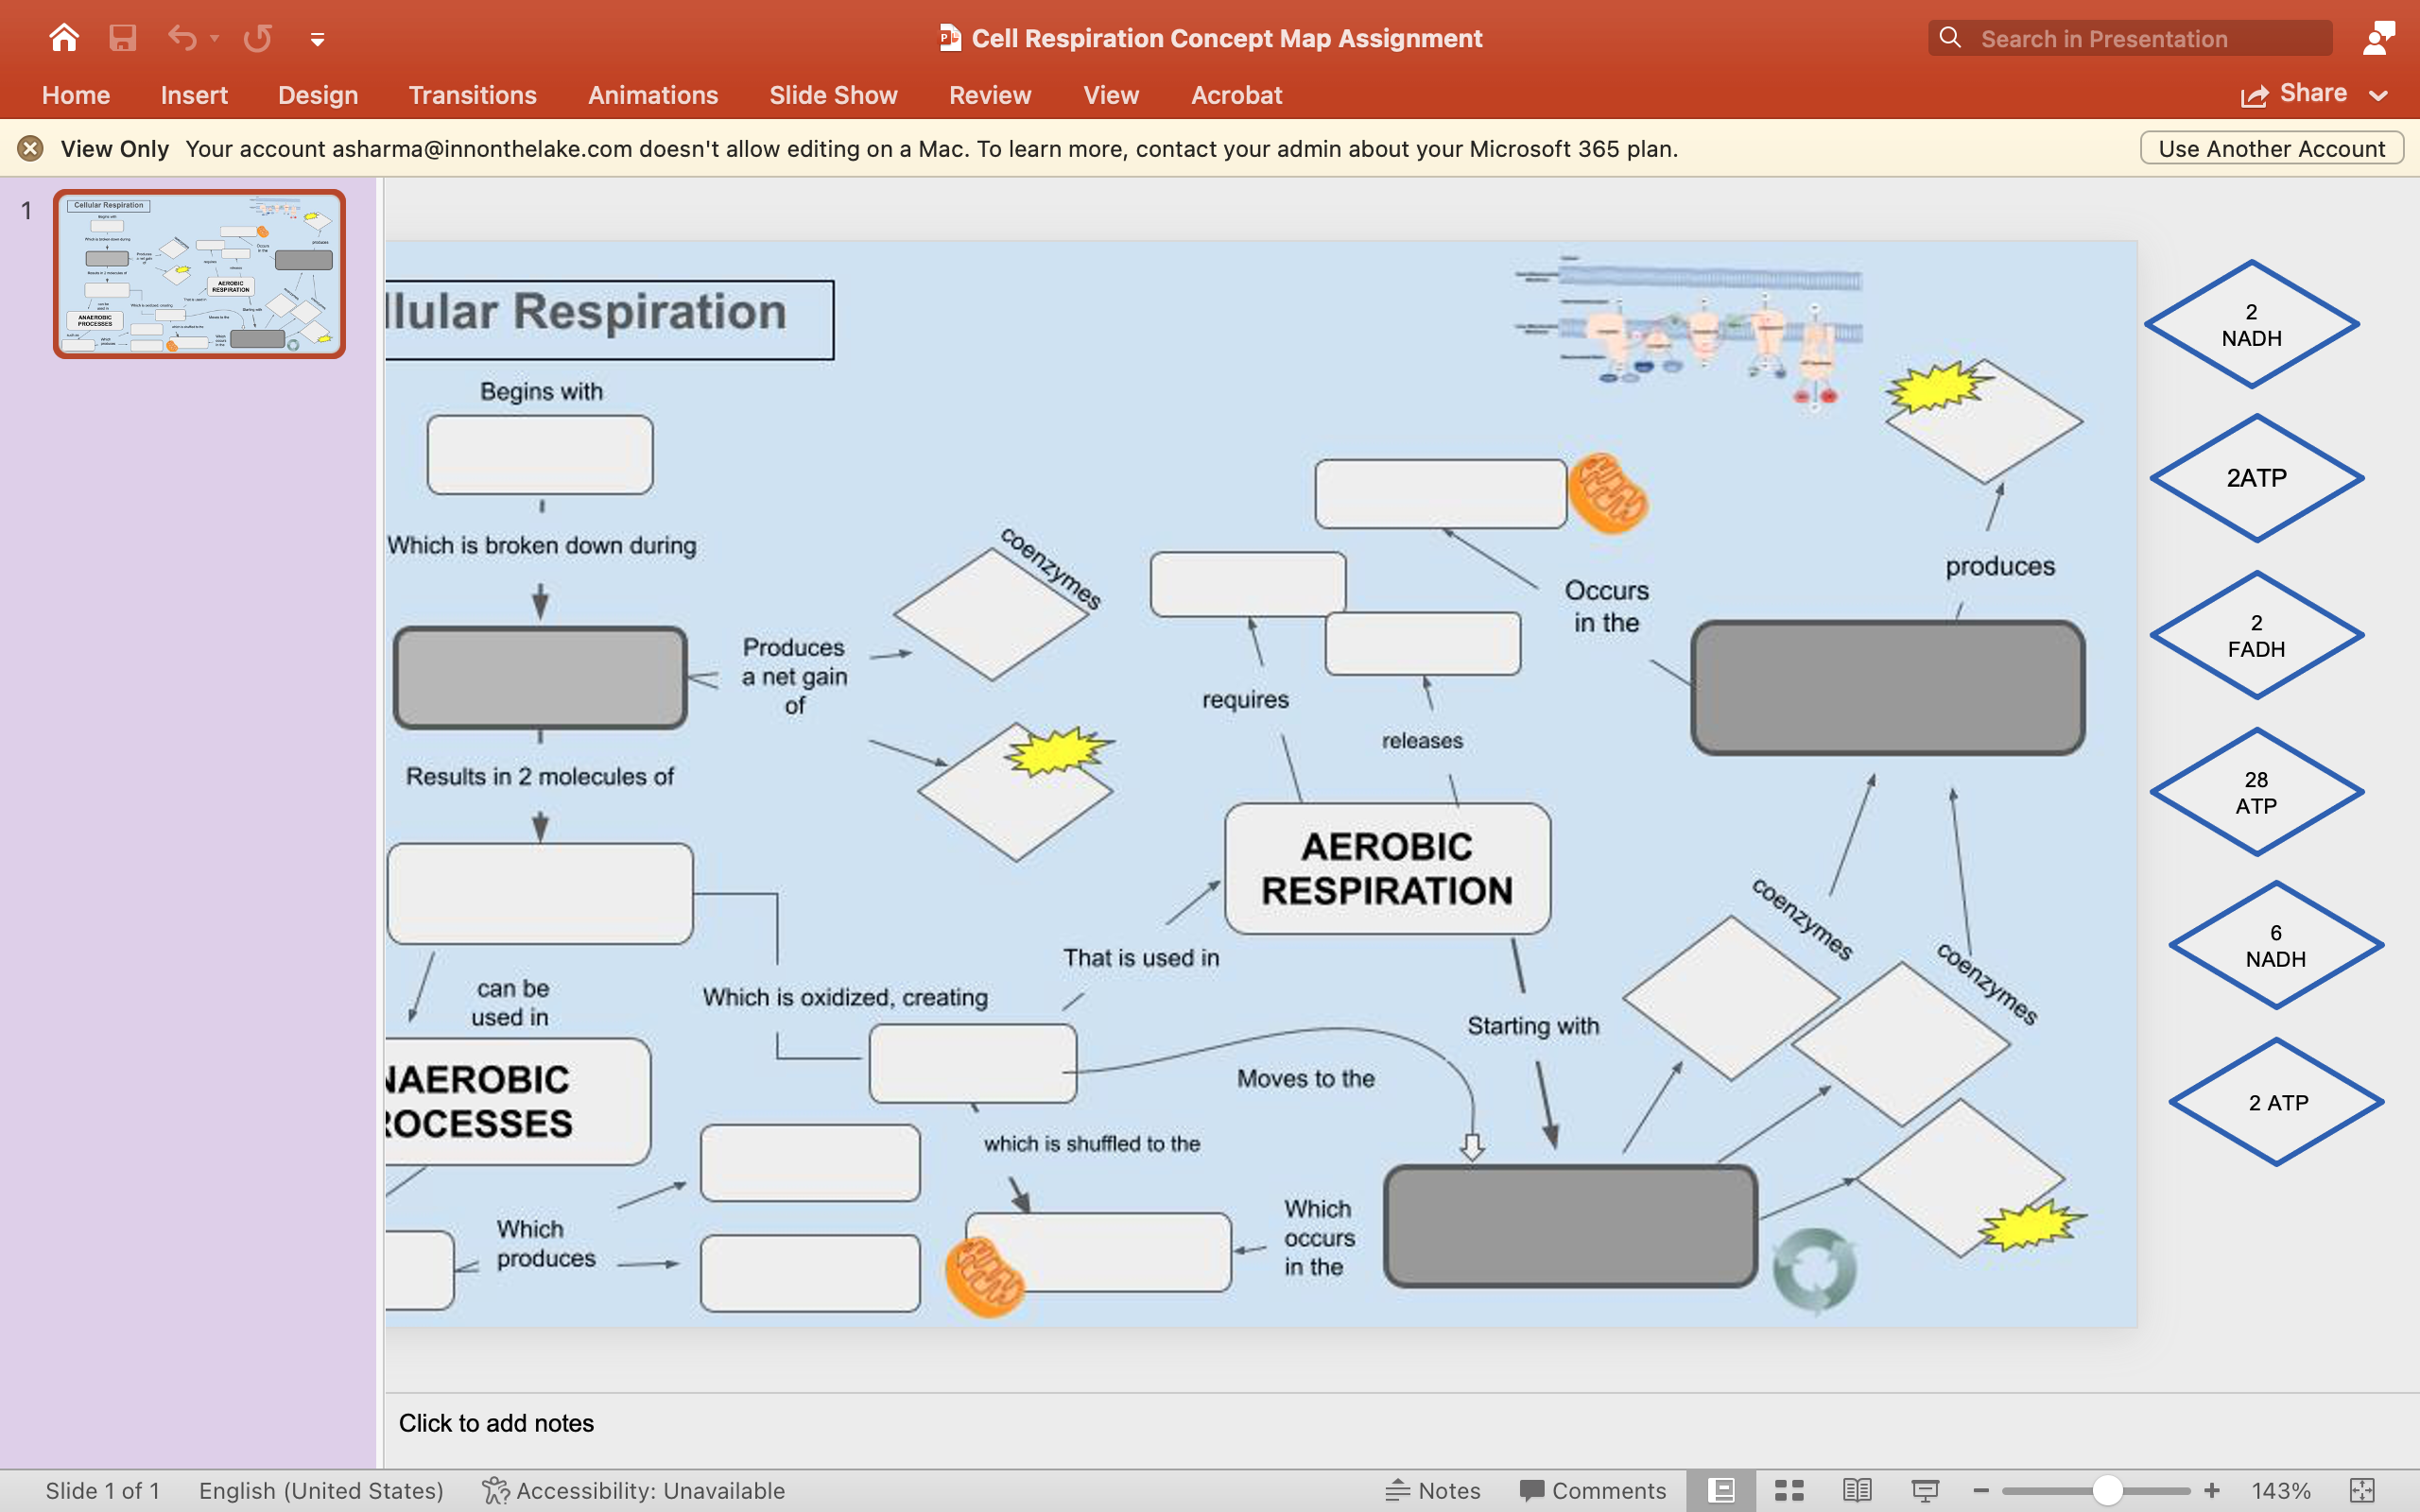The width and height of the screenshot is (2420, 1512).
Task: Click the Use Another Account button
Action: tap(2271, 148)
